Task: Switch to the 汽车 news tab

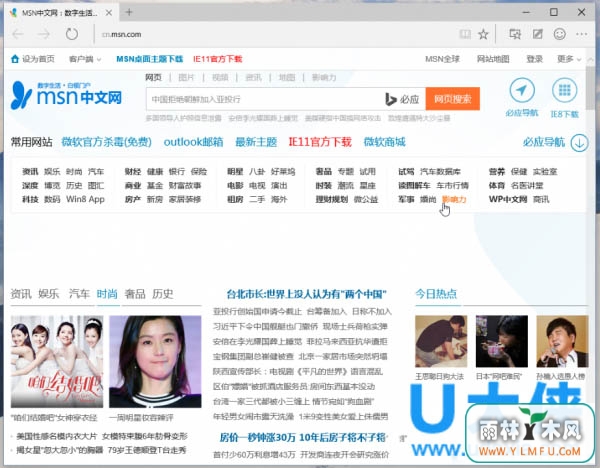Action: pos(79,294)
